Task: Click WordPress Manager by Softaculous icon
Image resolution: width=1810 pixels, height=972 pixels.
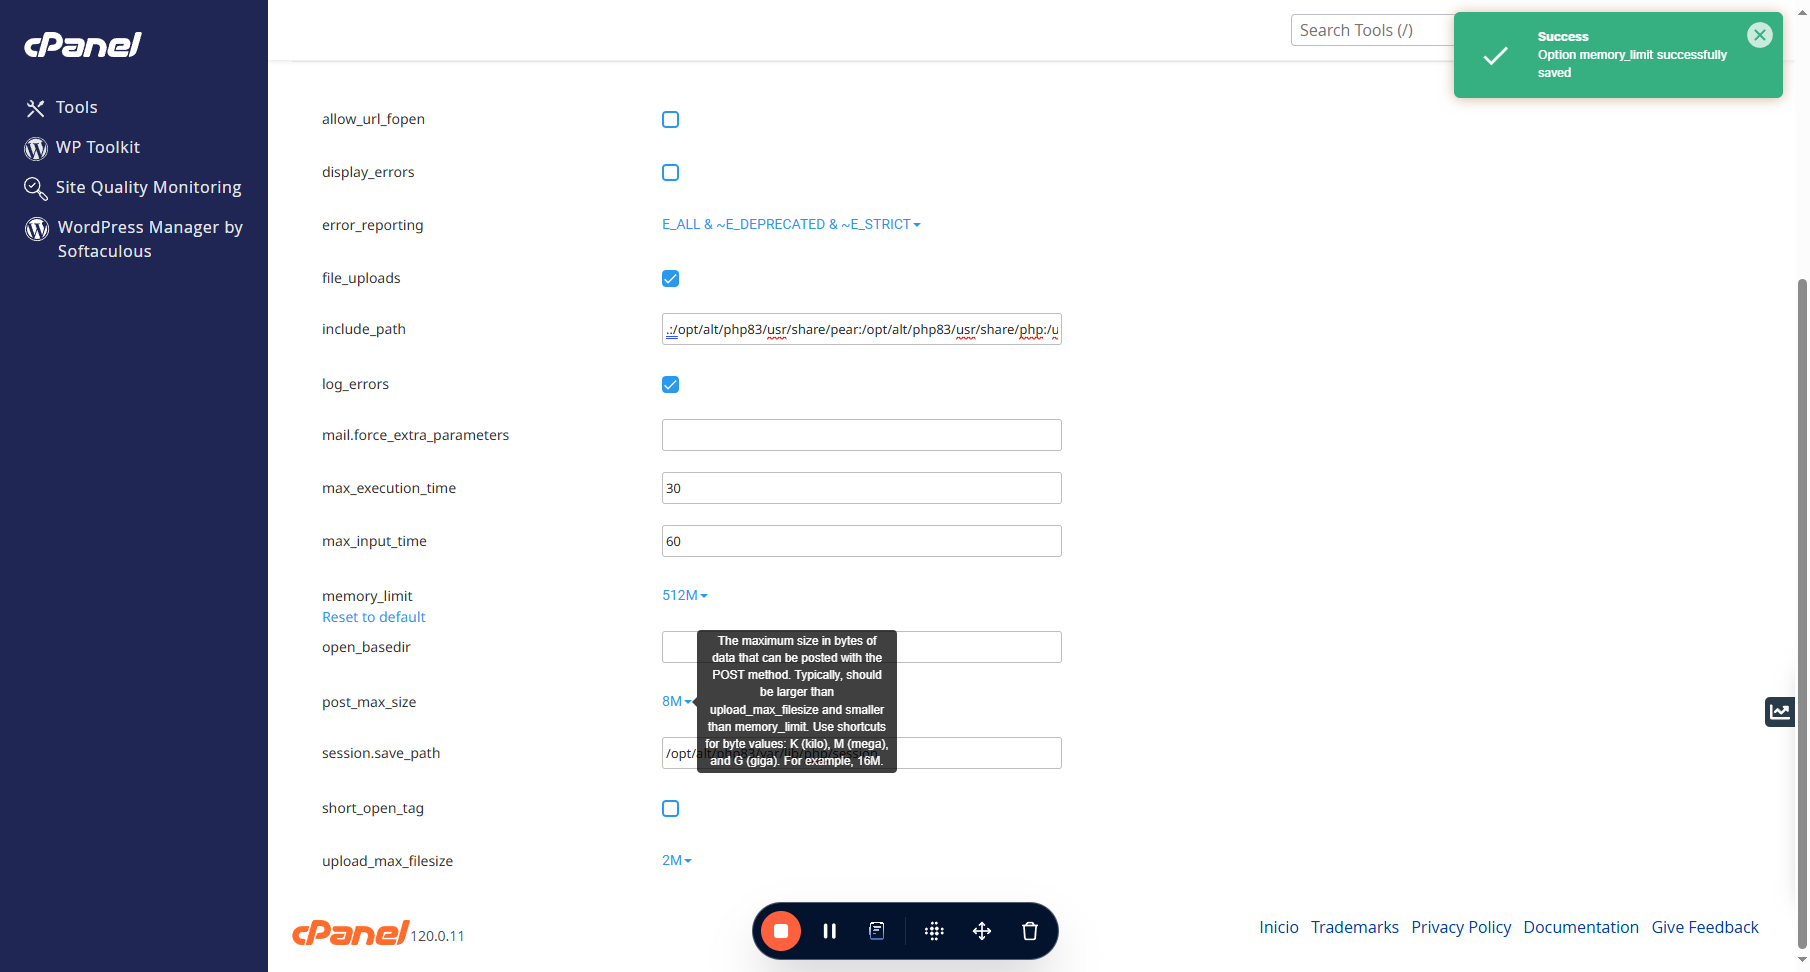Action: (37, 228)
